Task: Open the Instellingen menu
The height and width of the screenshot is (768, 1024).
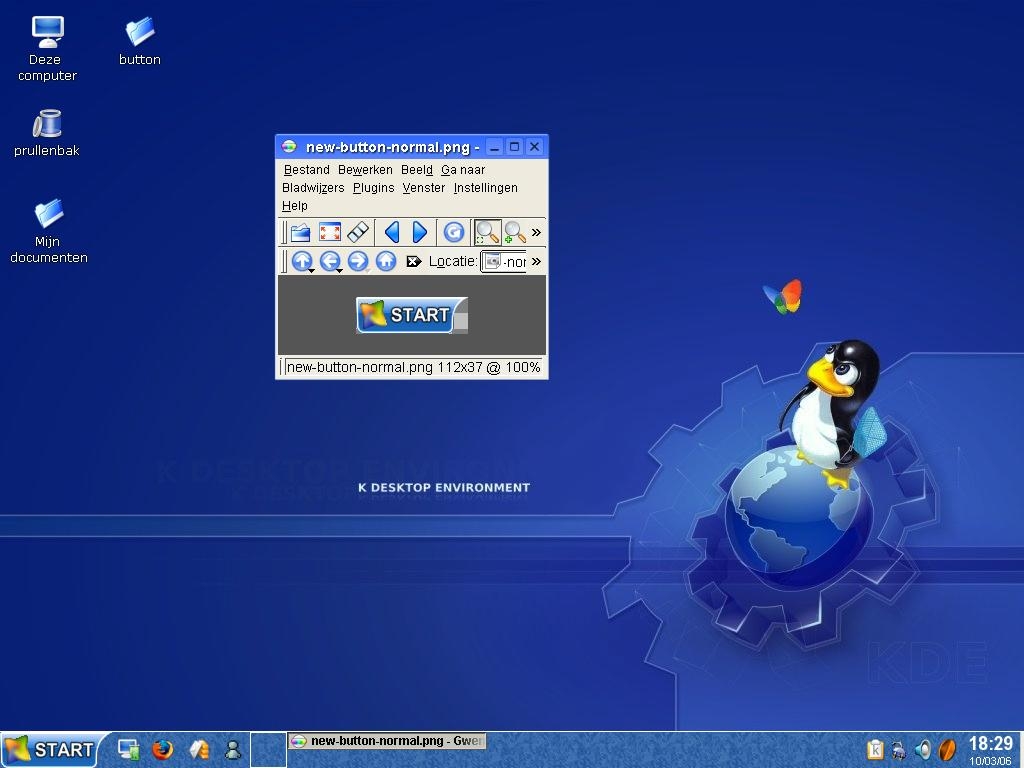Action: pos(485,188)
